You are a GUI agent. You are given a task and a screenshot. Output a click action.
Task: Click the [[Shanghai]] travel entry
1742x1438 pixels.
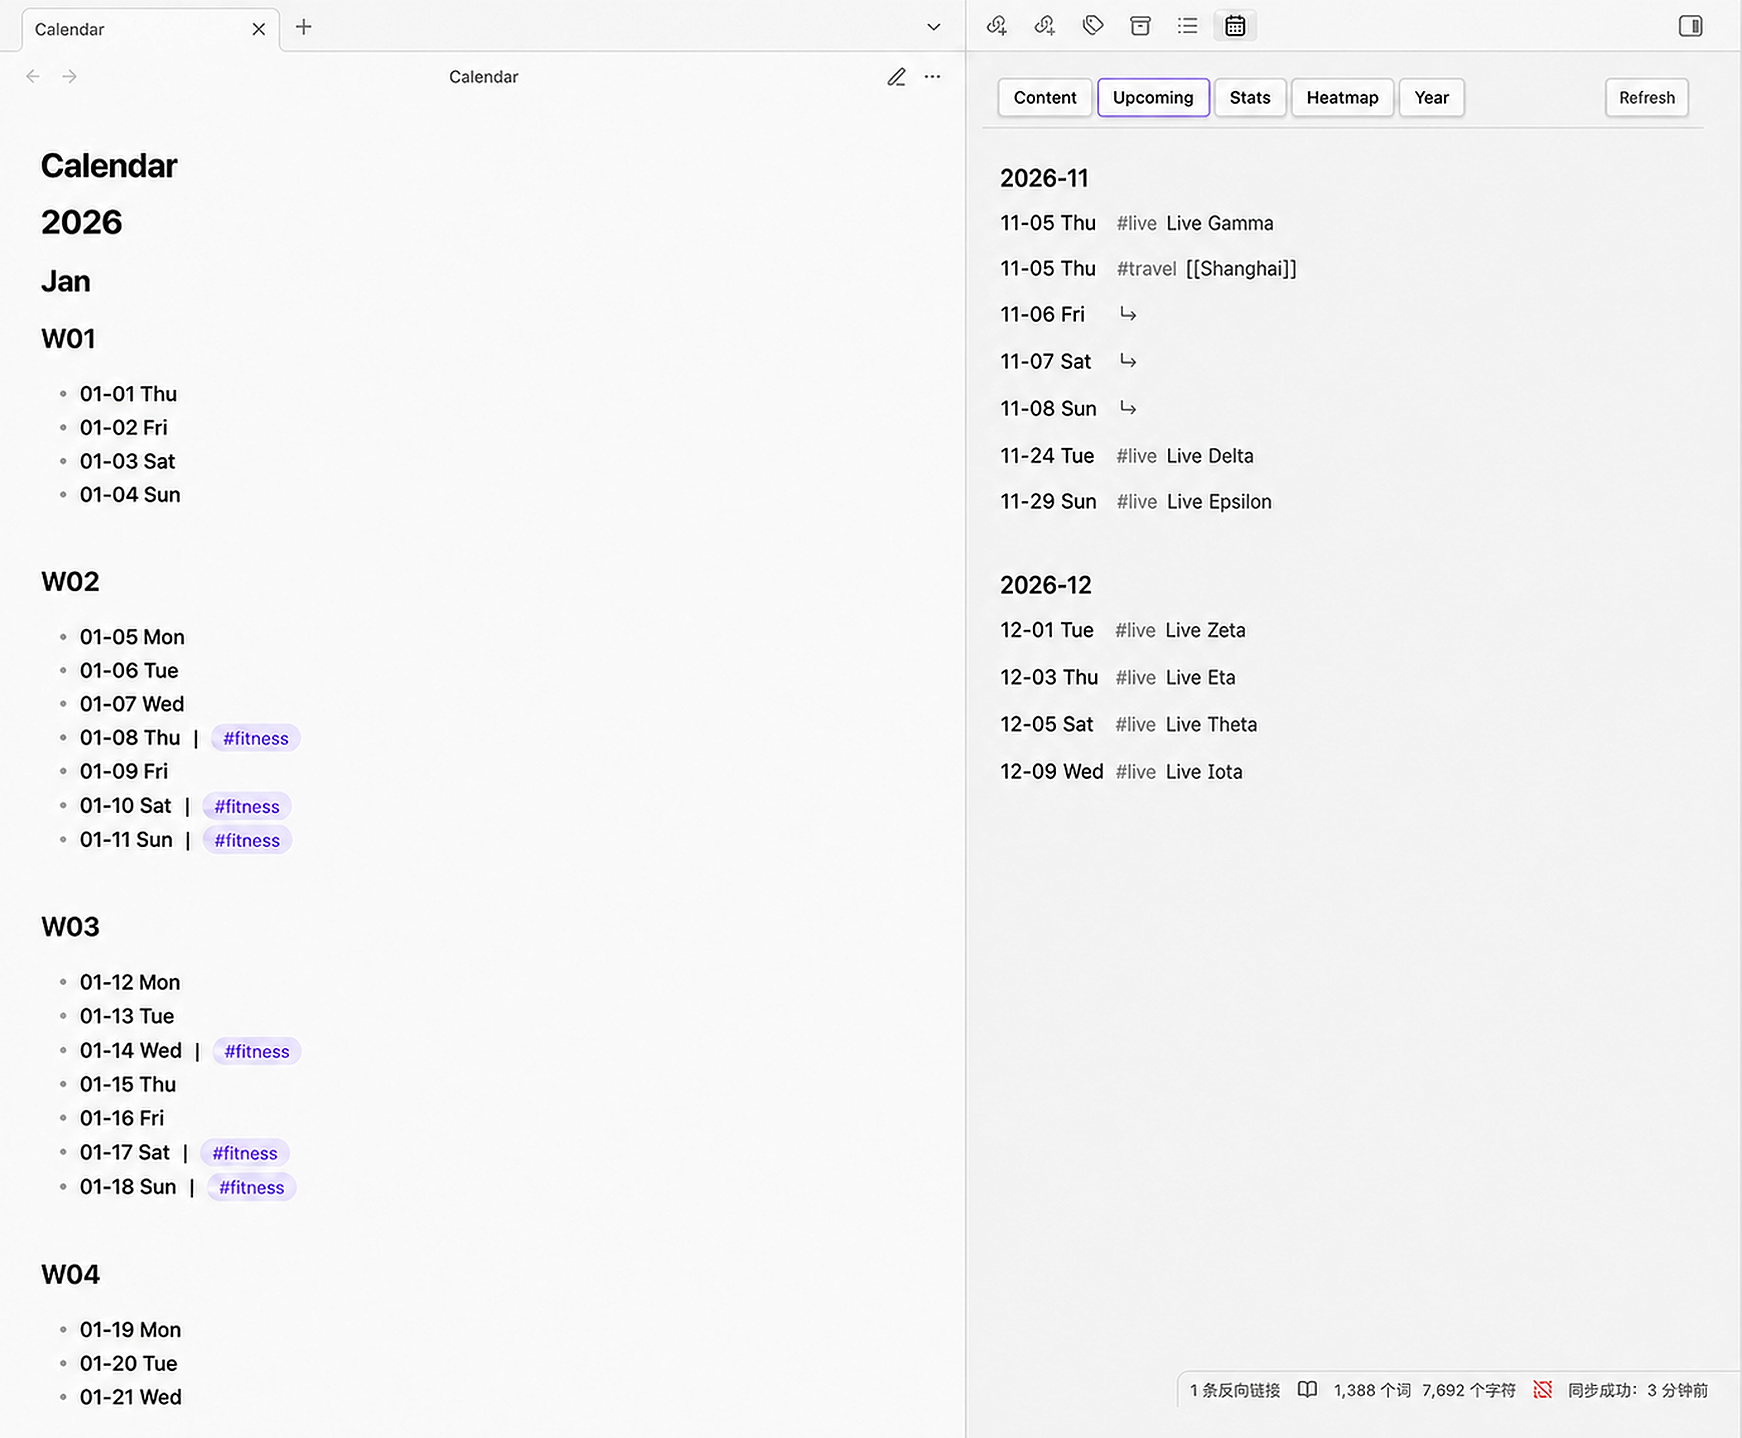point(1241,269)
